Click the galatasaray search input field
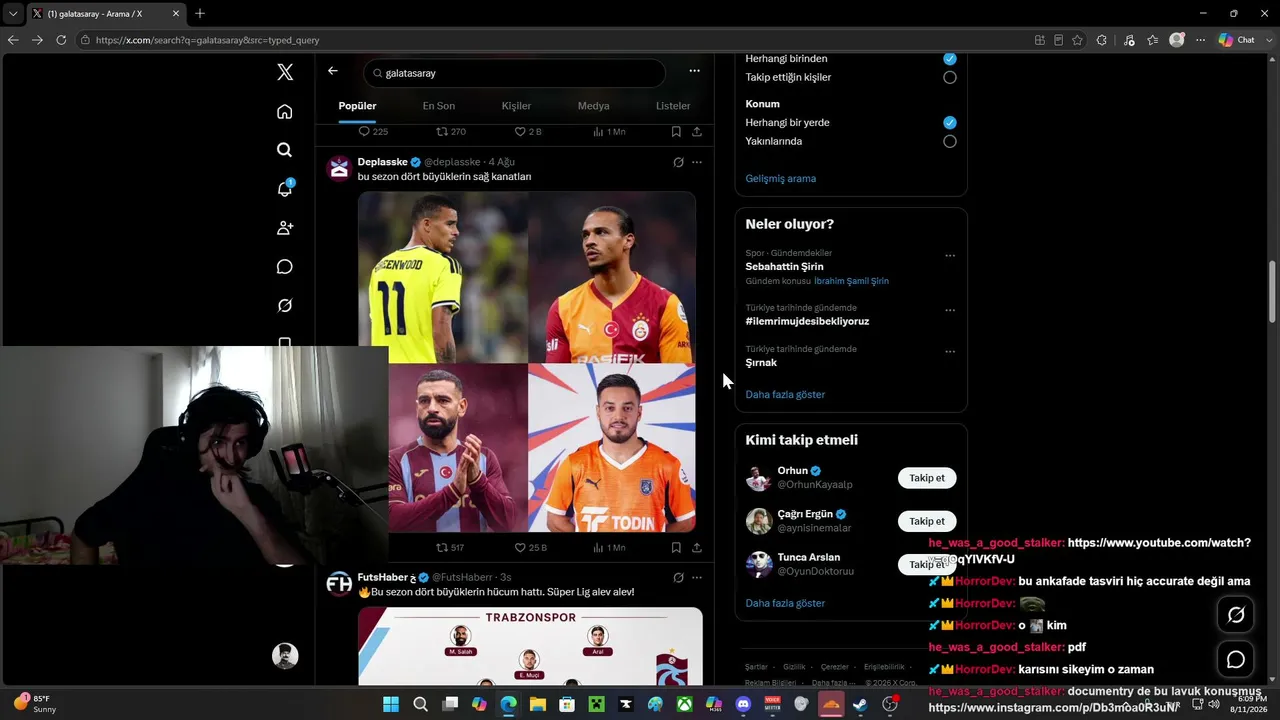This screenshot has height=720, width=1280. coord(514,73)
